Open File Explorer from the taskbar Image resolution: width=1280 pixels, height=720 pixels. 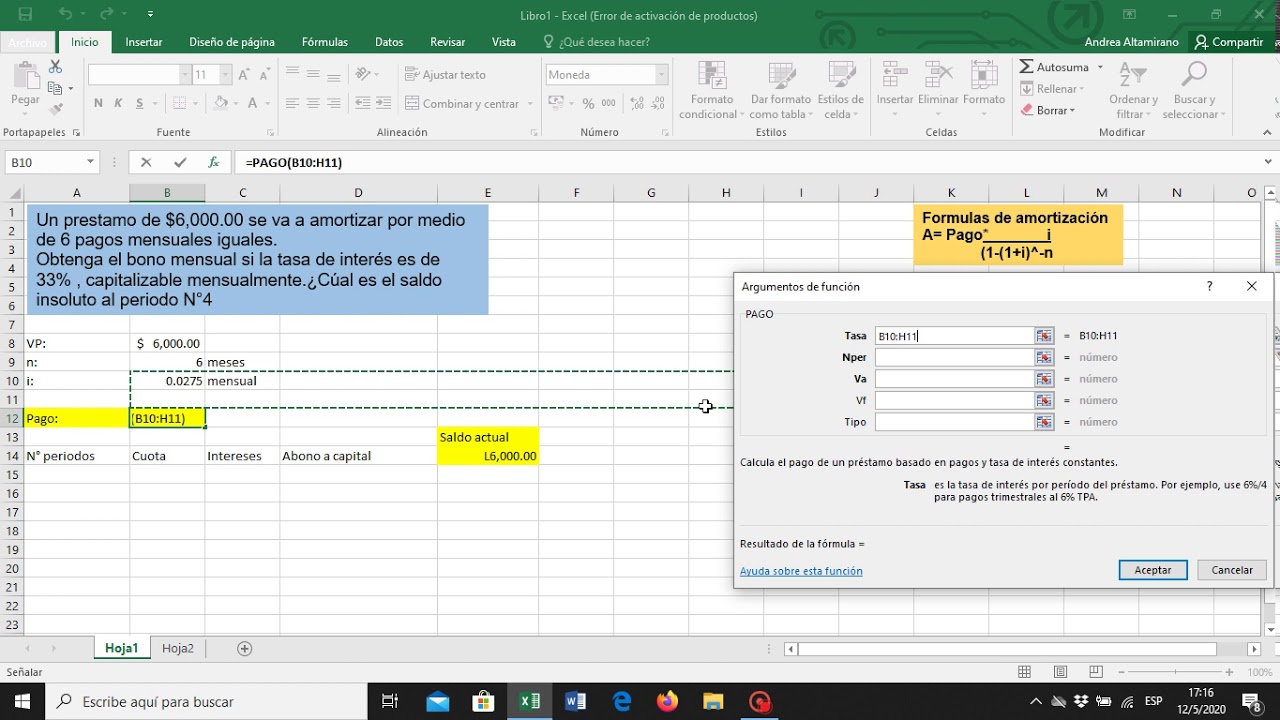[x=712, y=701]
